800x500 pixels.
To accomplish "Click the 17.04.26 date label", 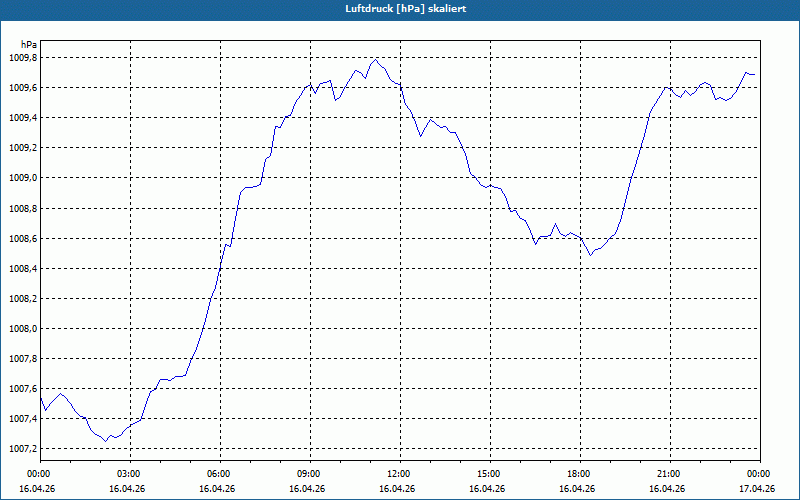I will pyautogui.click(x=757, y=489).
